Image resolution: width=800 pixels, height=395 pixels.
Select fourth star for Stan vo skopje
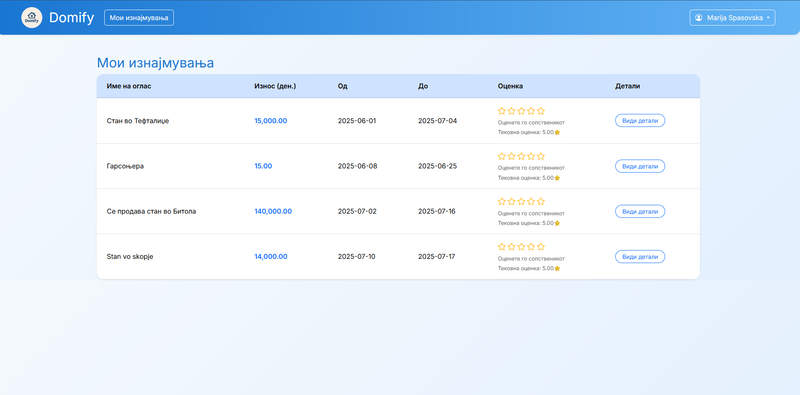[531, 246]
